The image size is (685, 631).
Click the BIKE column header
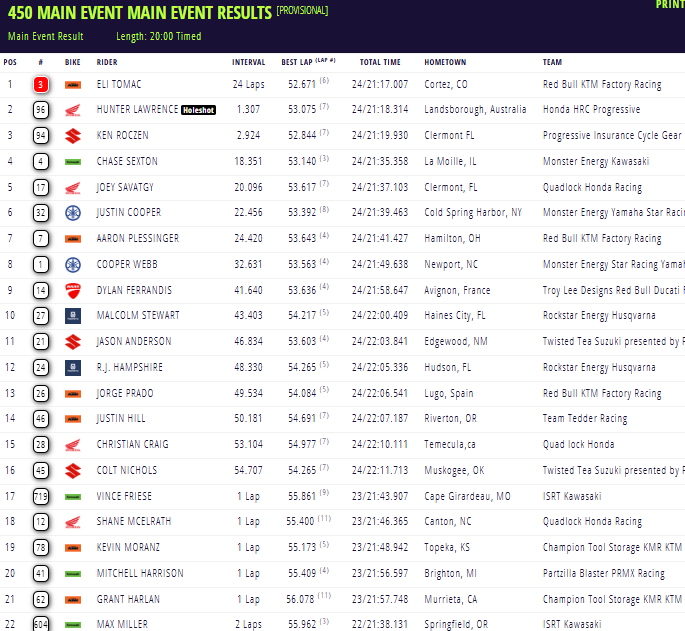pyautogui.click(x=73, y=62)
